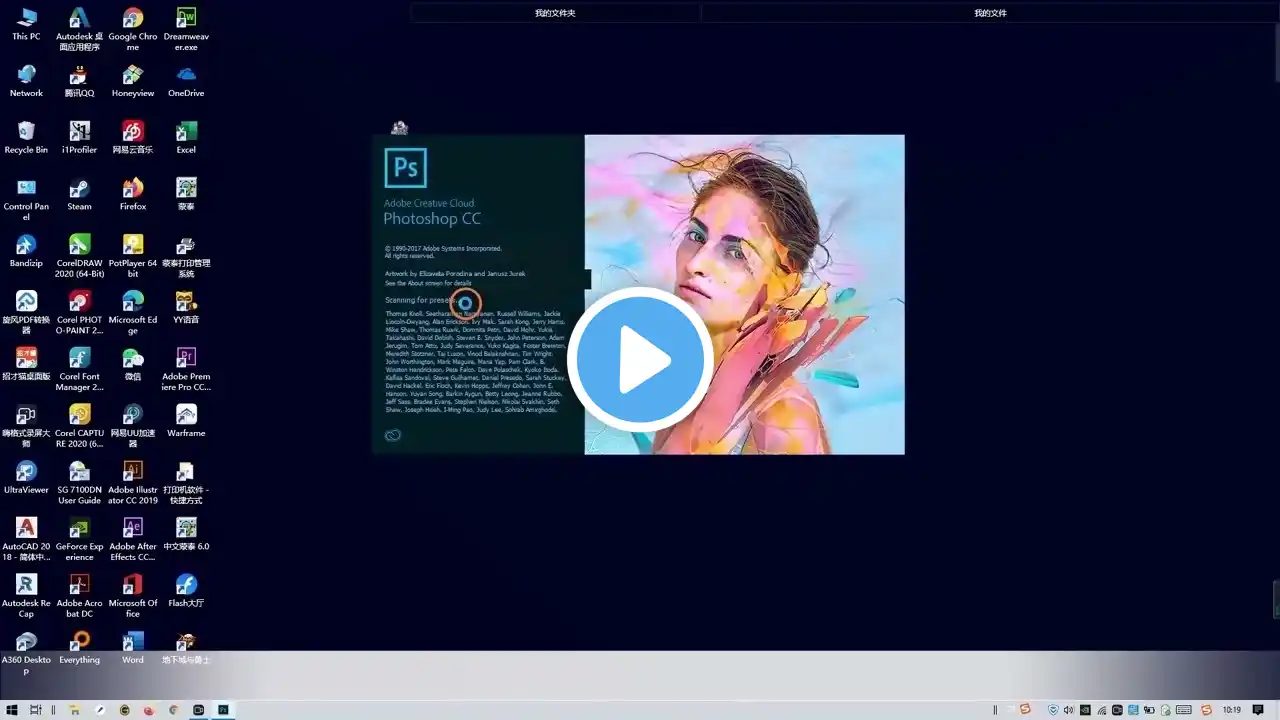The width and height of the screenshot is (1280, 720).
Task: Open the YY语音 desktop shortcut
Action: (x=186, y=308)
